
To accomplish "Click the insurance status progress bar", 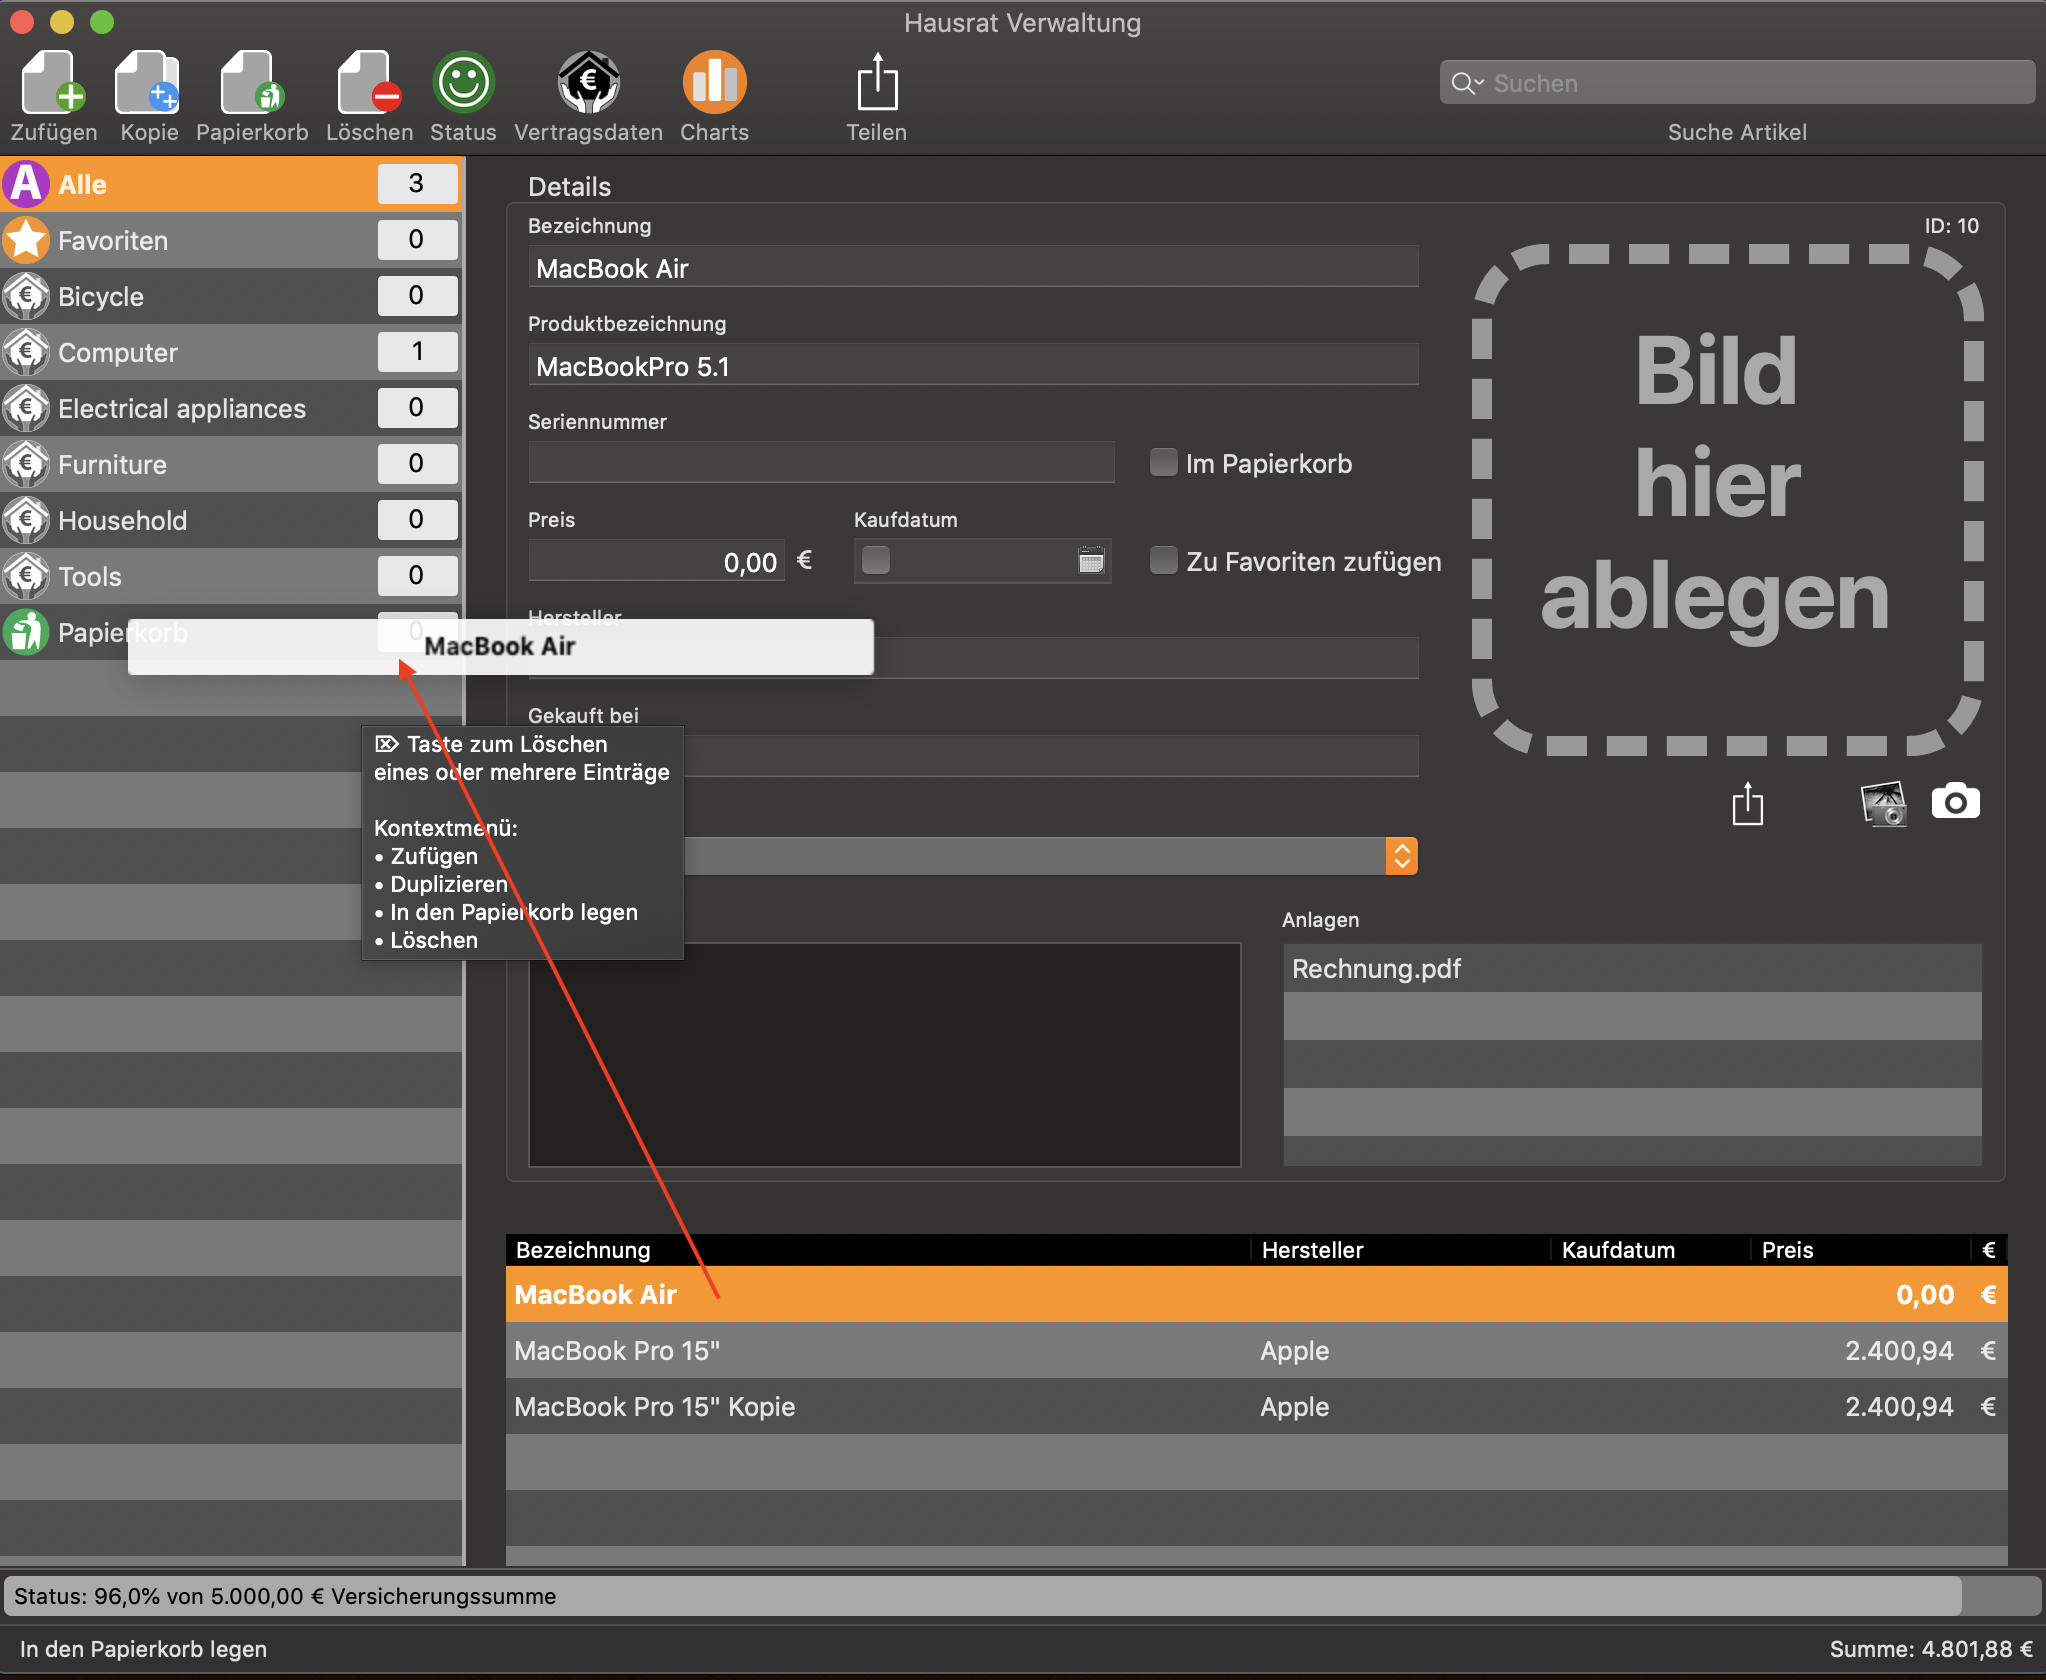I will point(1022,1596).
